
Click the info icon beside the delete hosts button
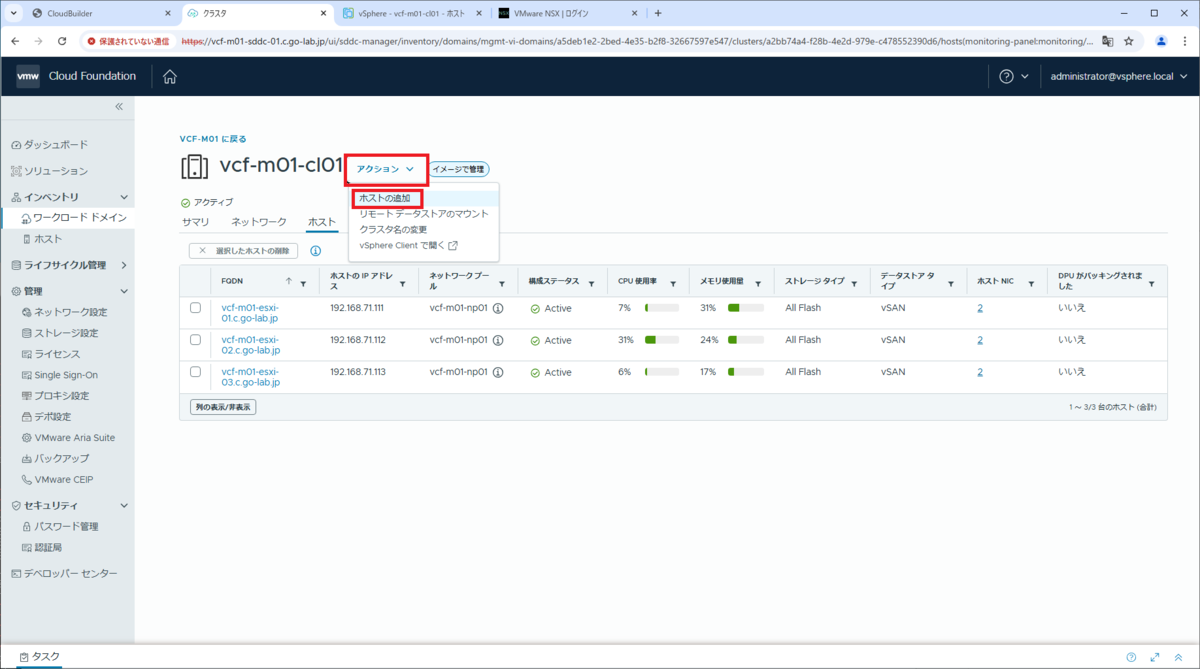click(315, 251)
